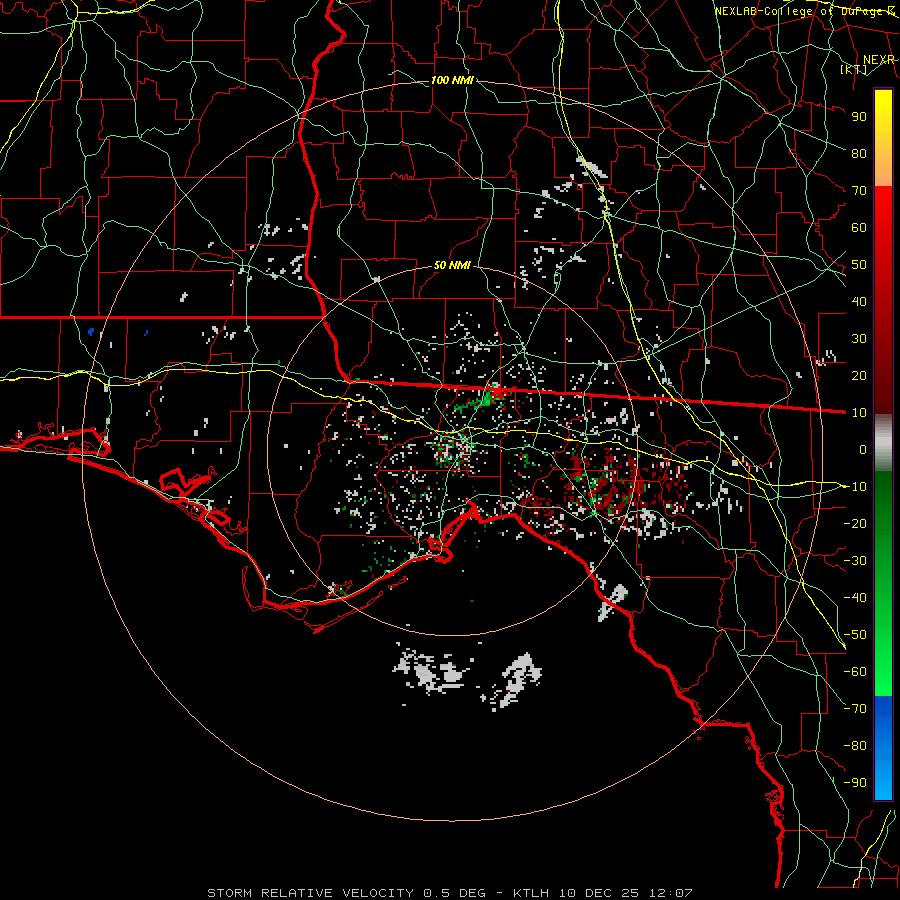Click the 10 DEC 25 date text
Viewport: 900px width, 900px height.
tap(599, 893)
